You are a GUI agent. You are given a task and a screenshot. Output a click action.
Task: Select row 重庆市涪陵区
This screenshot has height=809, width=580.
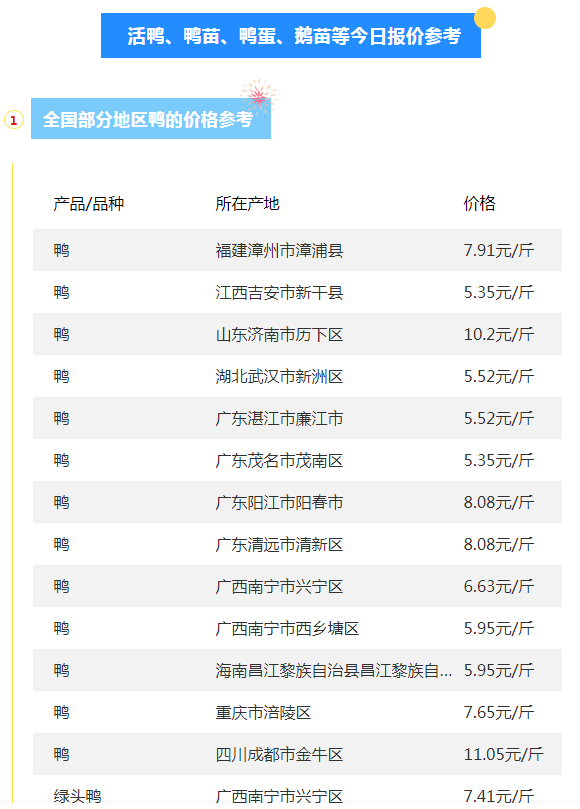point(297,712)
